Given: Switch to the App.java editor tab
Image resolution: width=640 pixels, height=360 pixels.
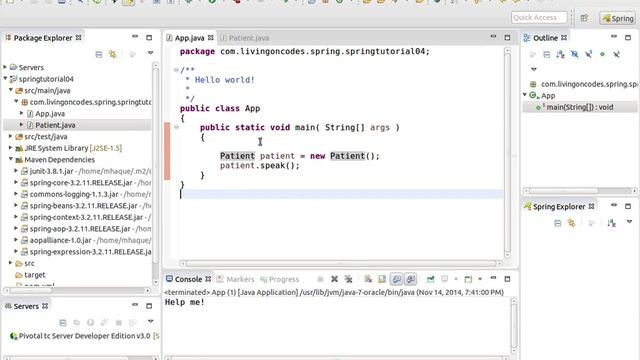Looking at the screenshot, I should (x=189, y=38).
